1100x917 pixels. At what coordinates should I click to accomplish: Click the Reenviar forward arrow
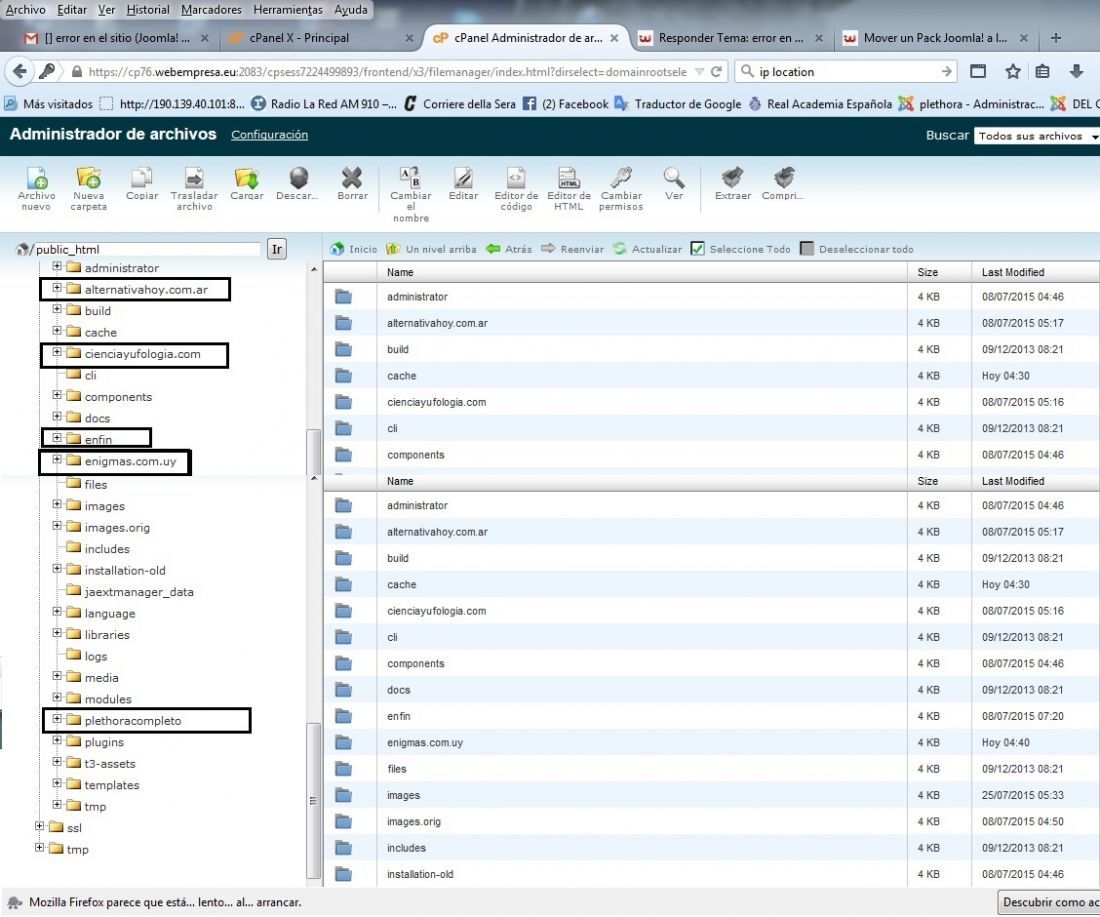click(x=572, y=249)
